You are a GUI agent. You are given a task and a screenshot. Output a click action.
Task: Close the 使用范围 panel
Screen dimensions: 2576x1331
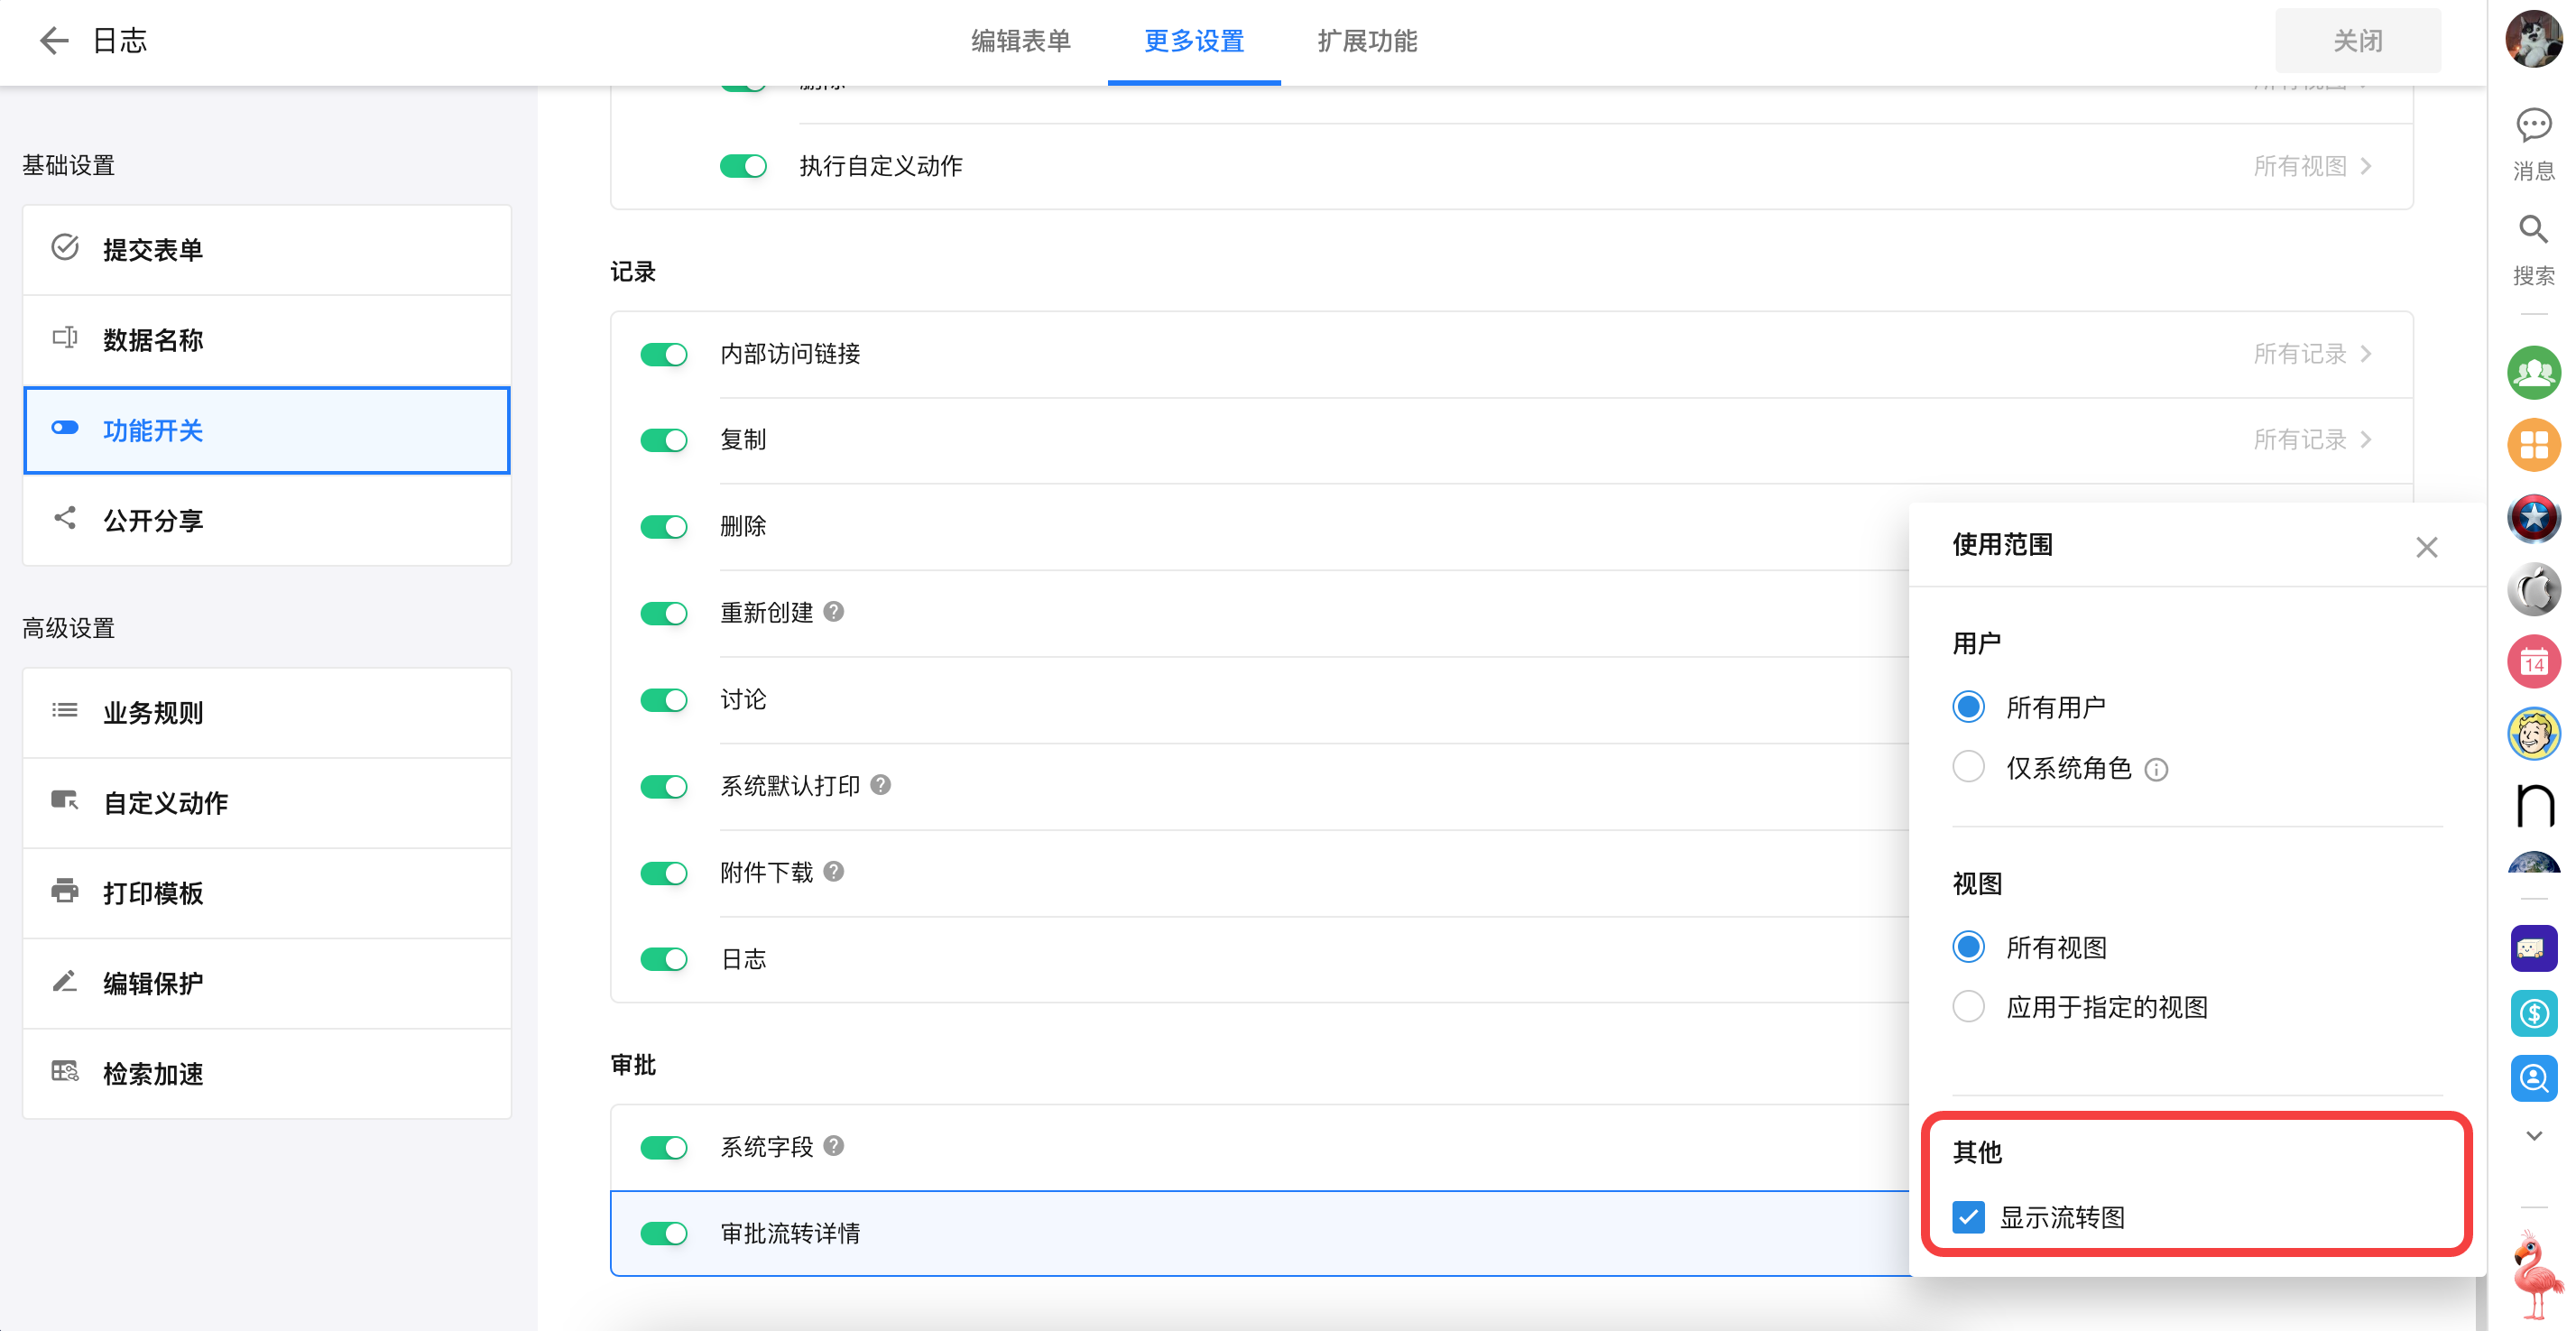(2426, 547)
